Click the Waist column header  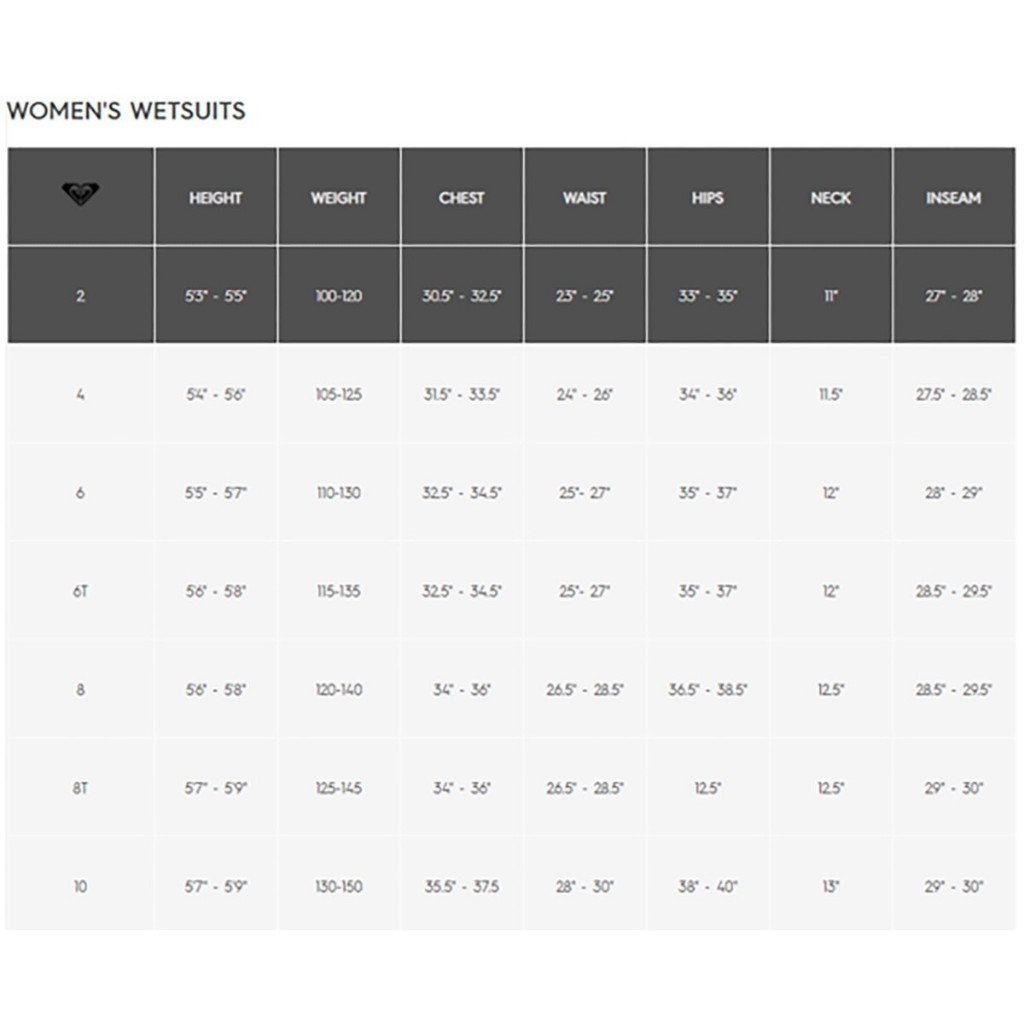click(584, 198)
